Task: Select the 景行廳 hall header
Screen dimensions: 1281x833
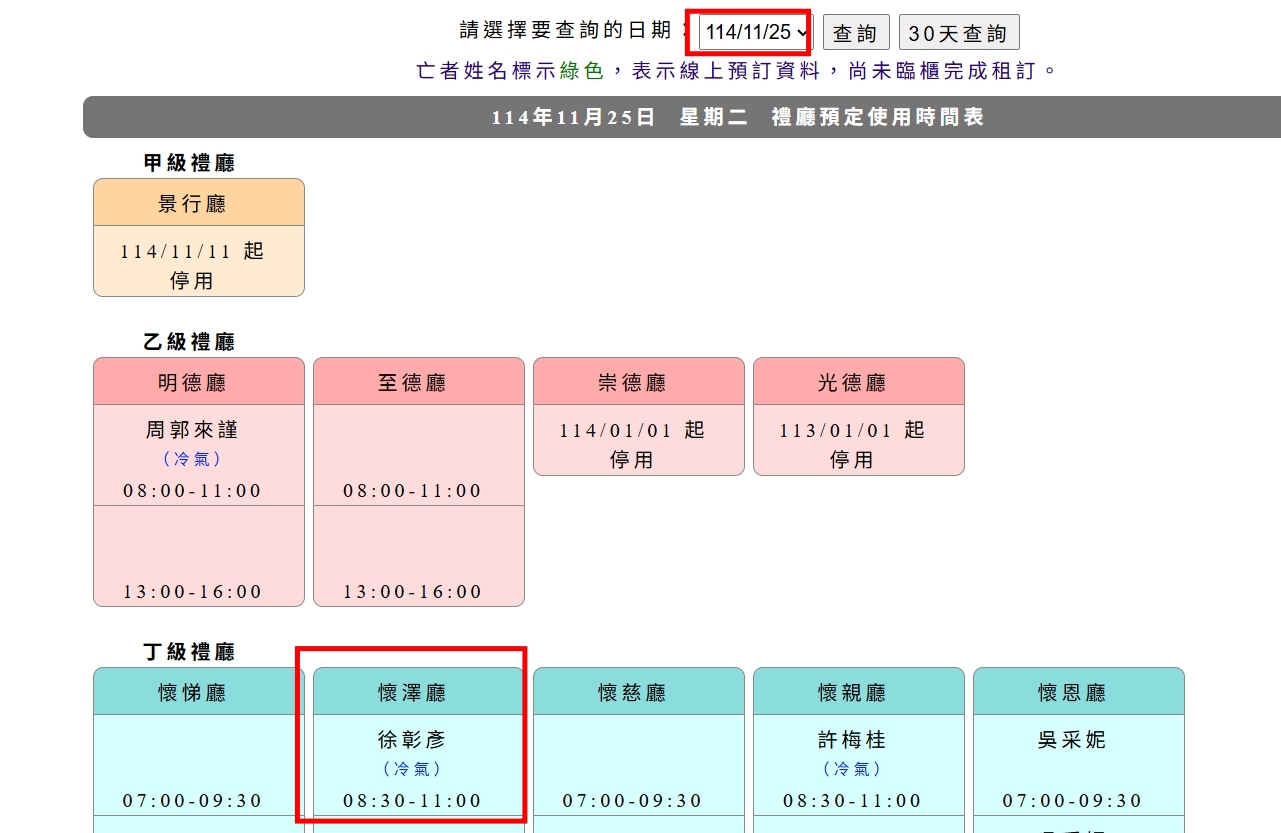Action: (198, 203)
